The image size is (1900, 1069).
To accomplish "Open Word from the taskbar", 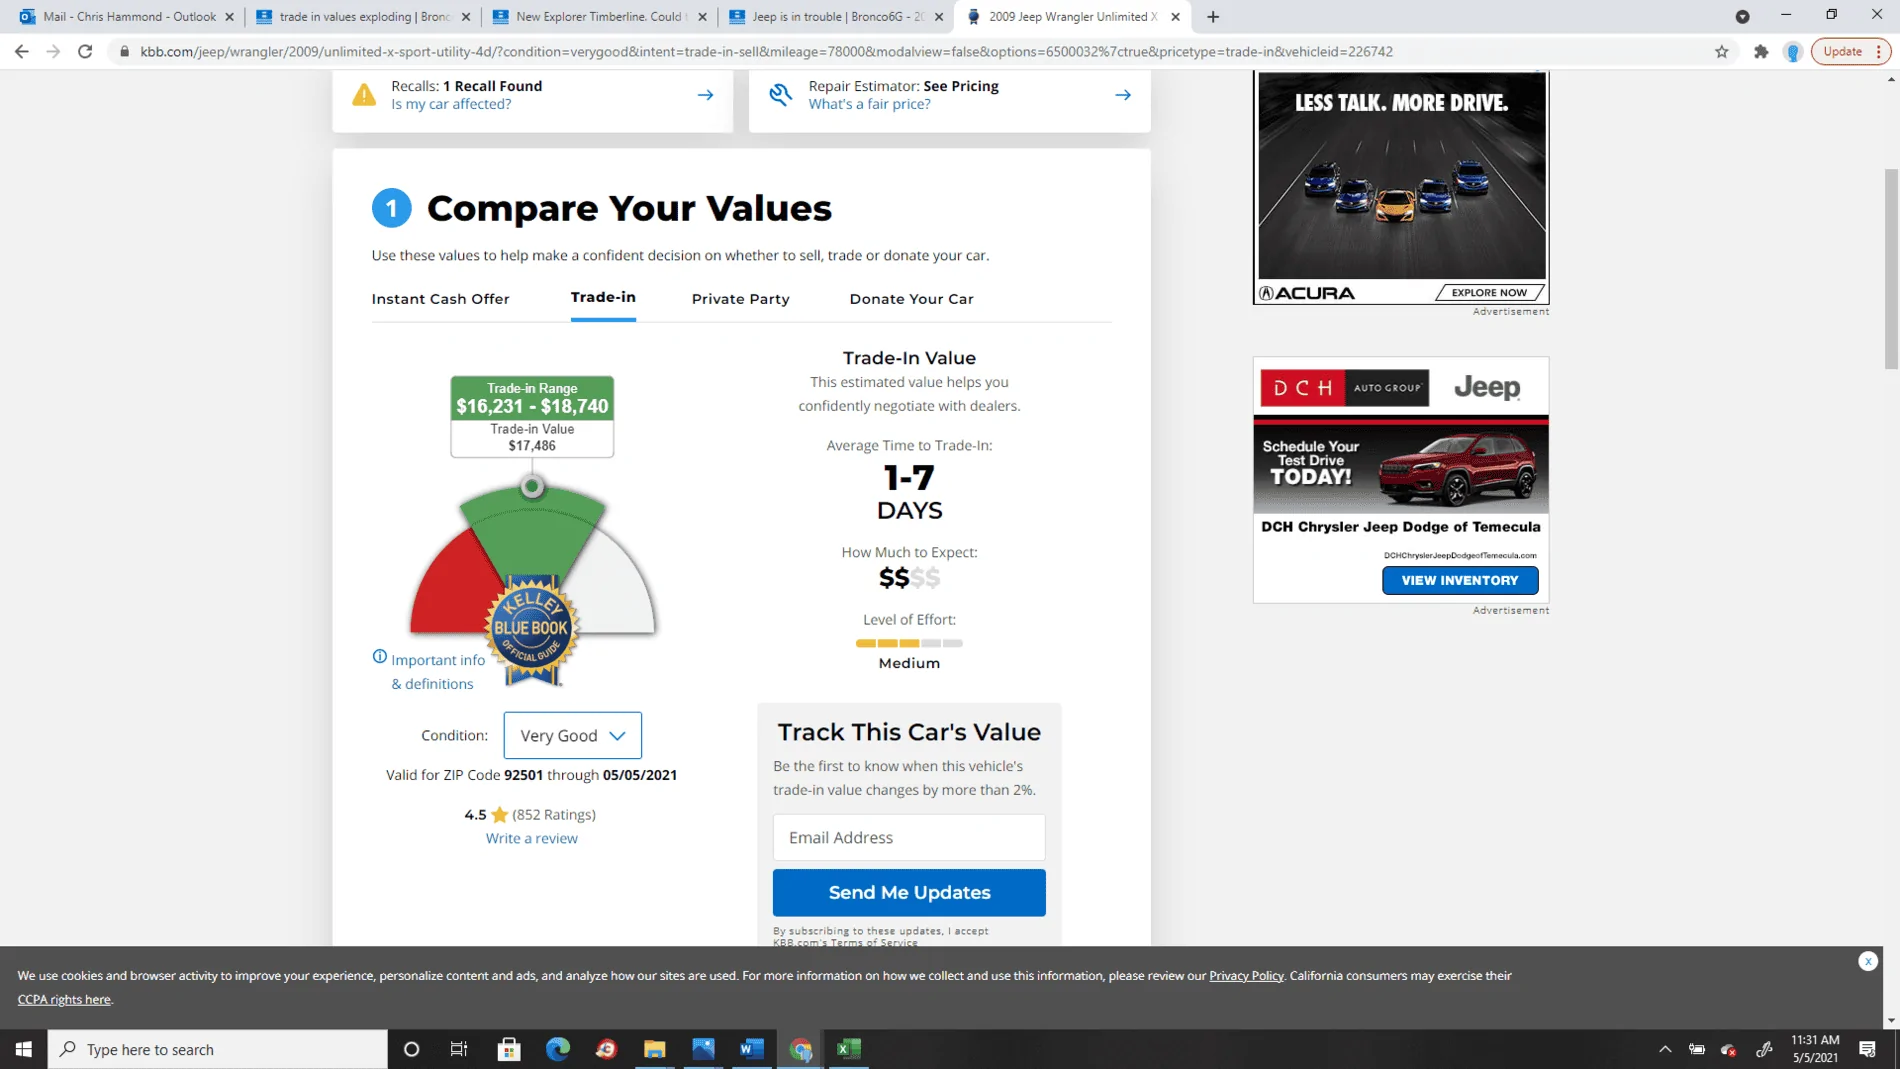I will point(751,1049).
